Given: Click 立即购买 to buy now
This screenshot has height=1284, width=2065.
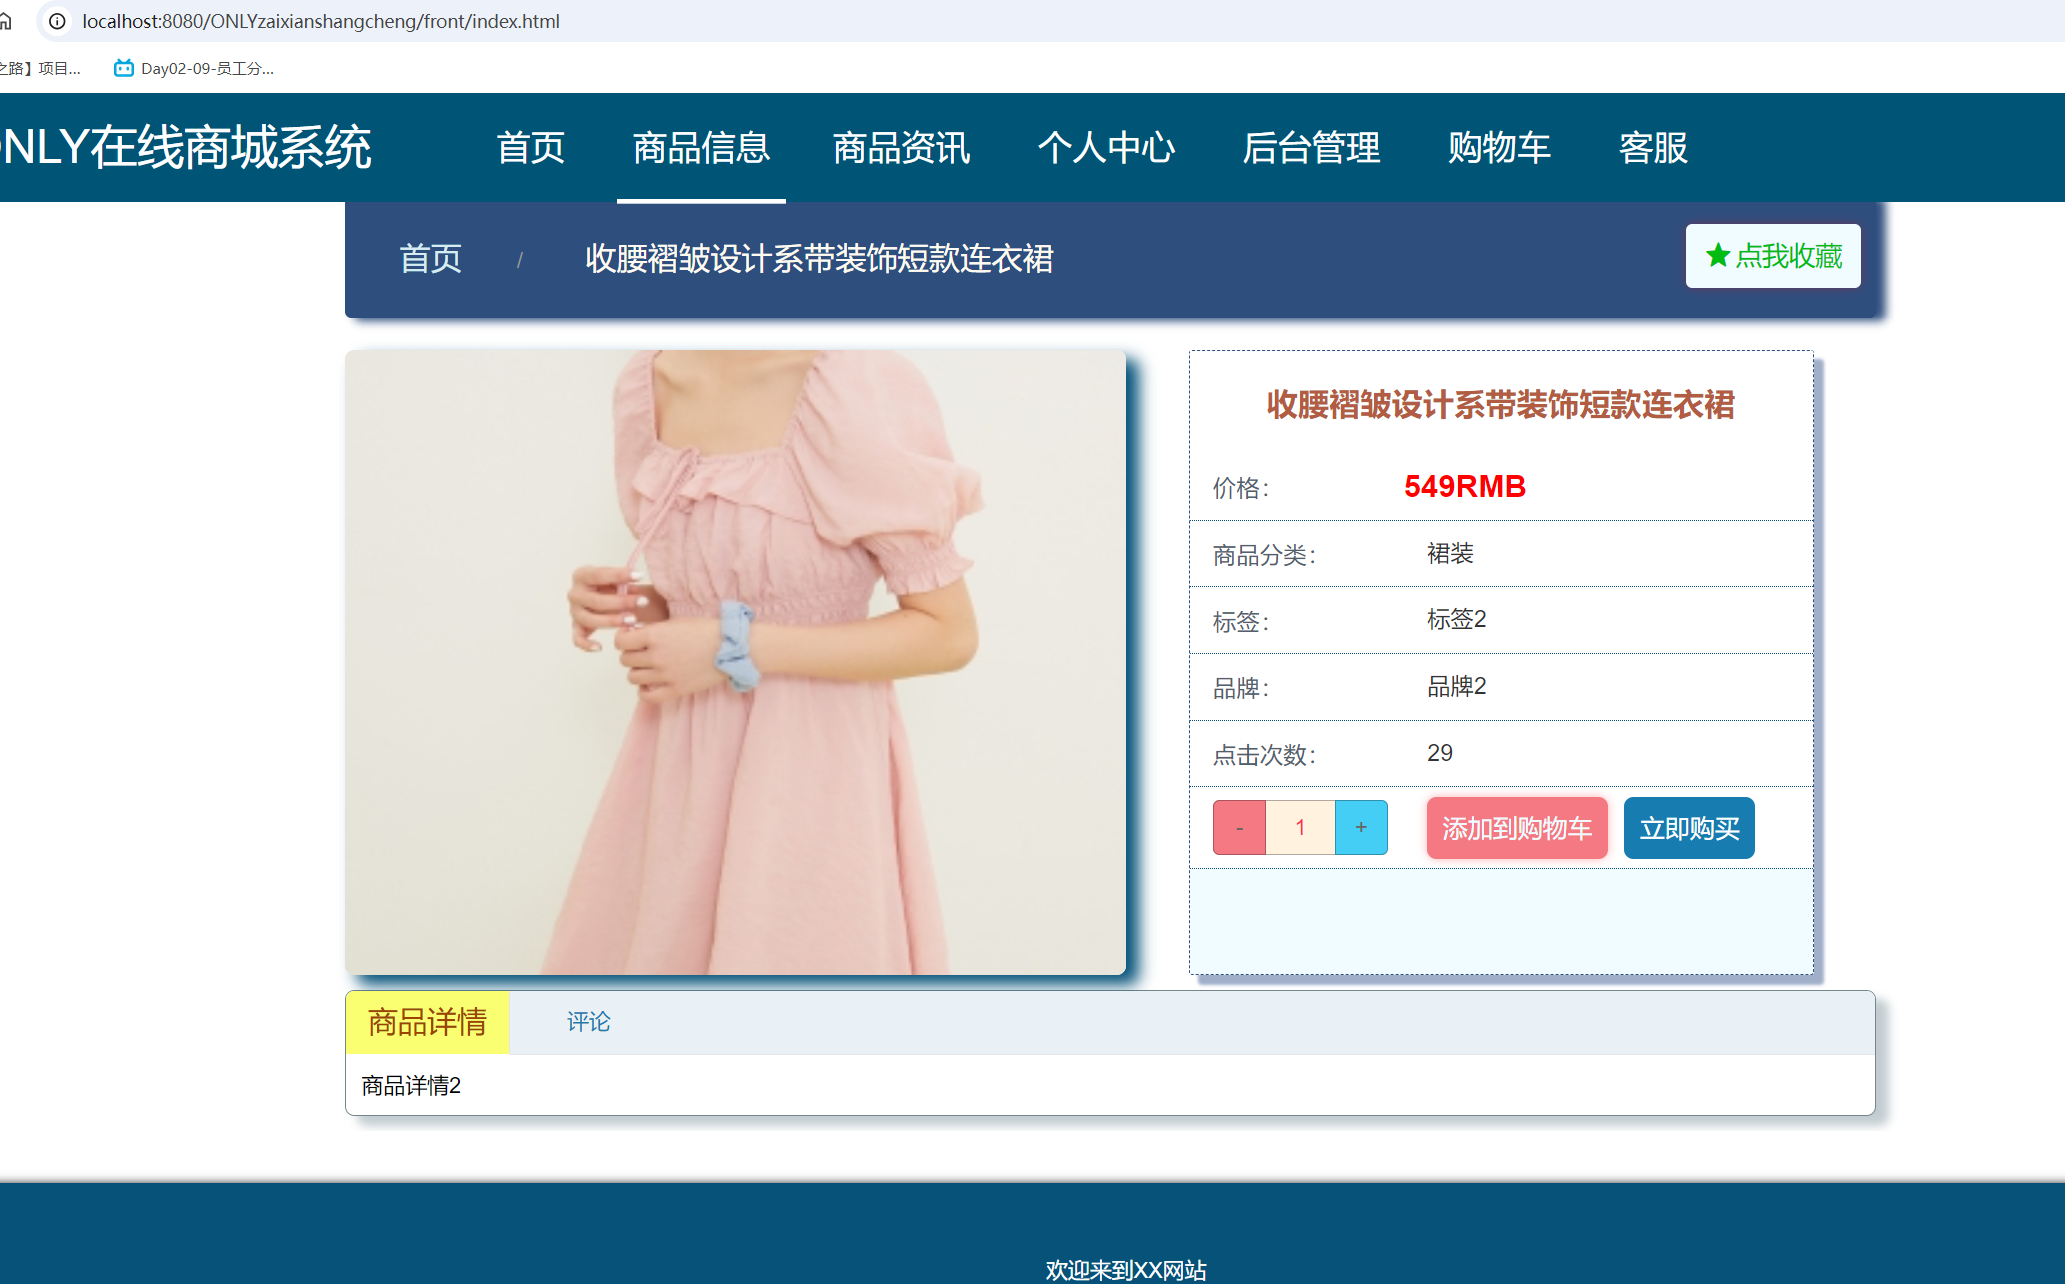Looking at the screenshot, I should point(1688,828).
